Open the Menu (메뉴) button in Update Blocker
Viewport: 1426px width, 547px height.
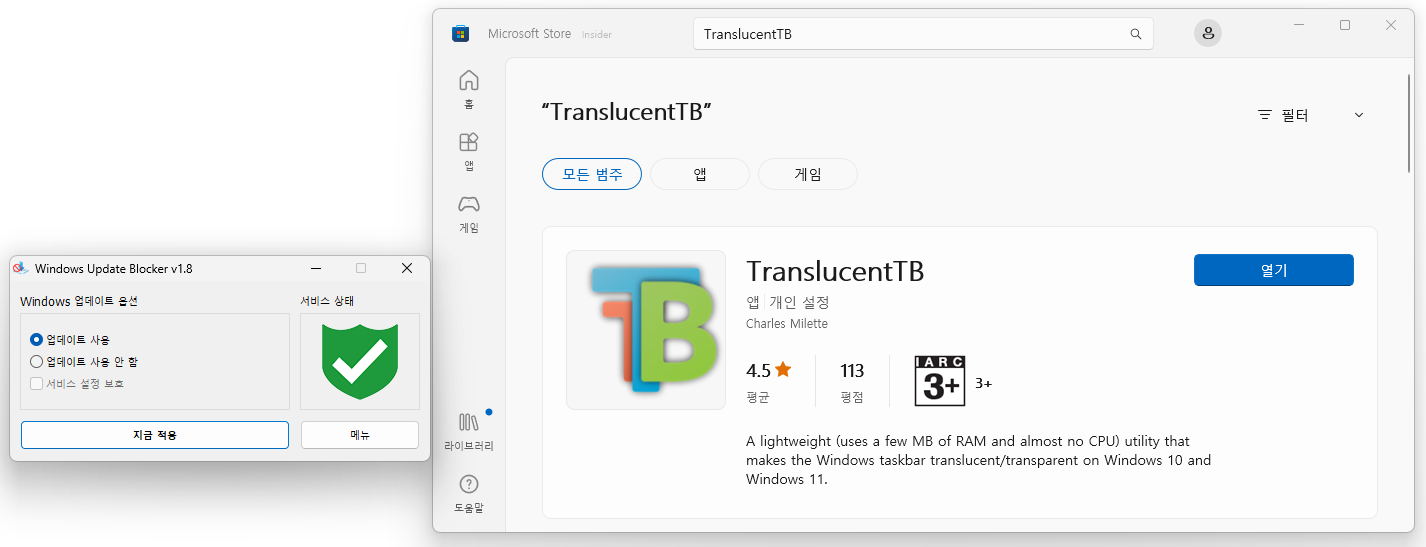[360, 435]
